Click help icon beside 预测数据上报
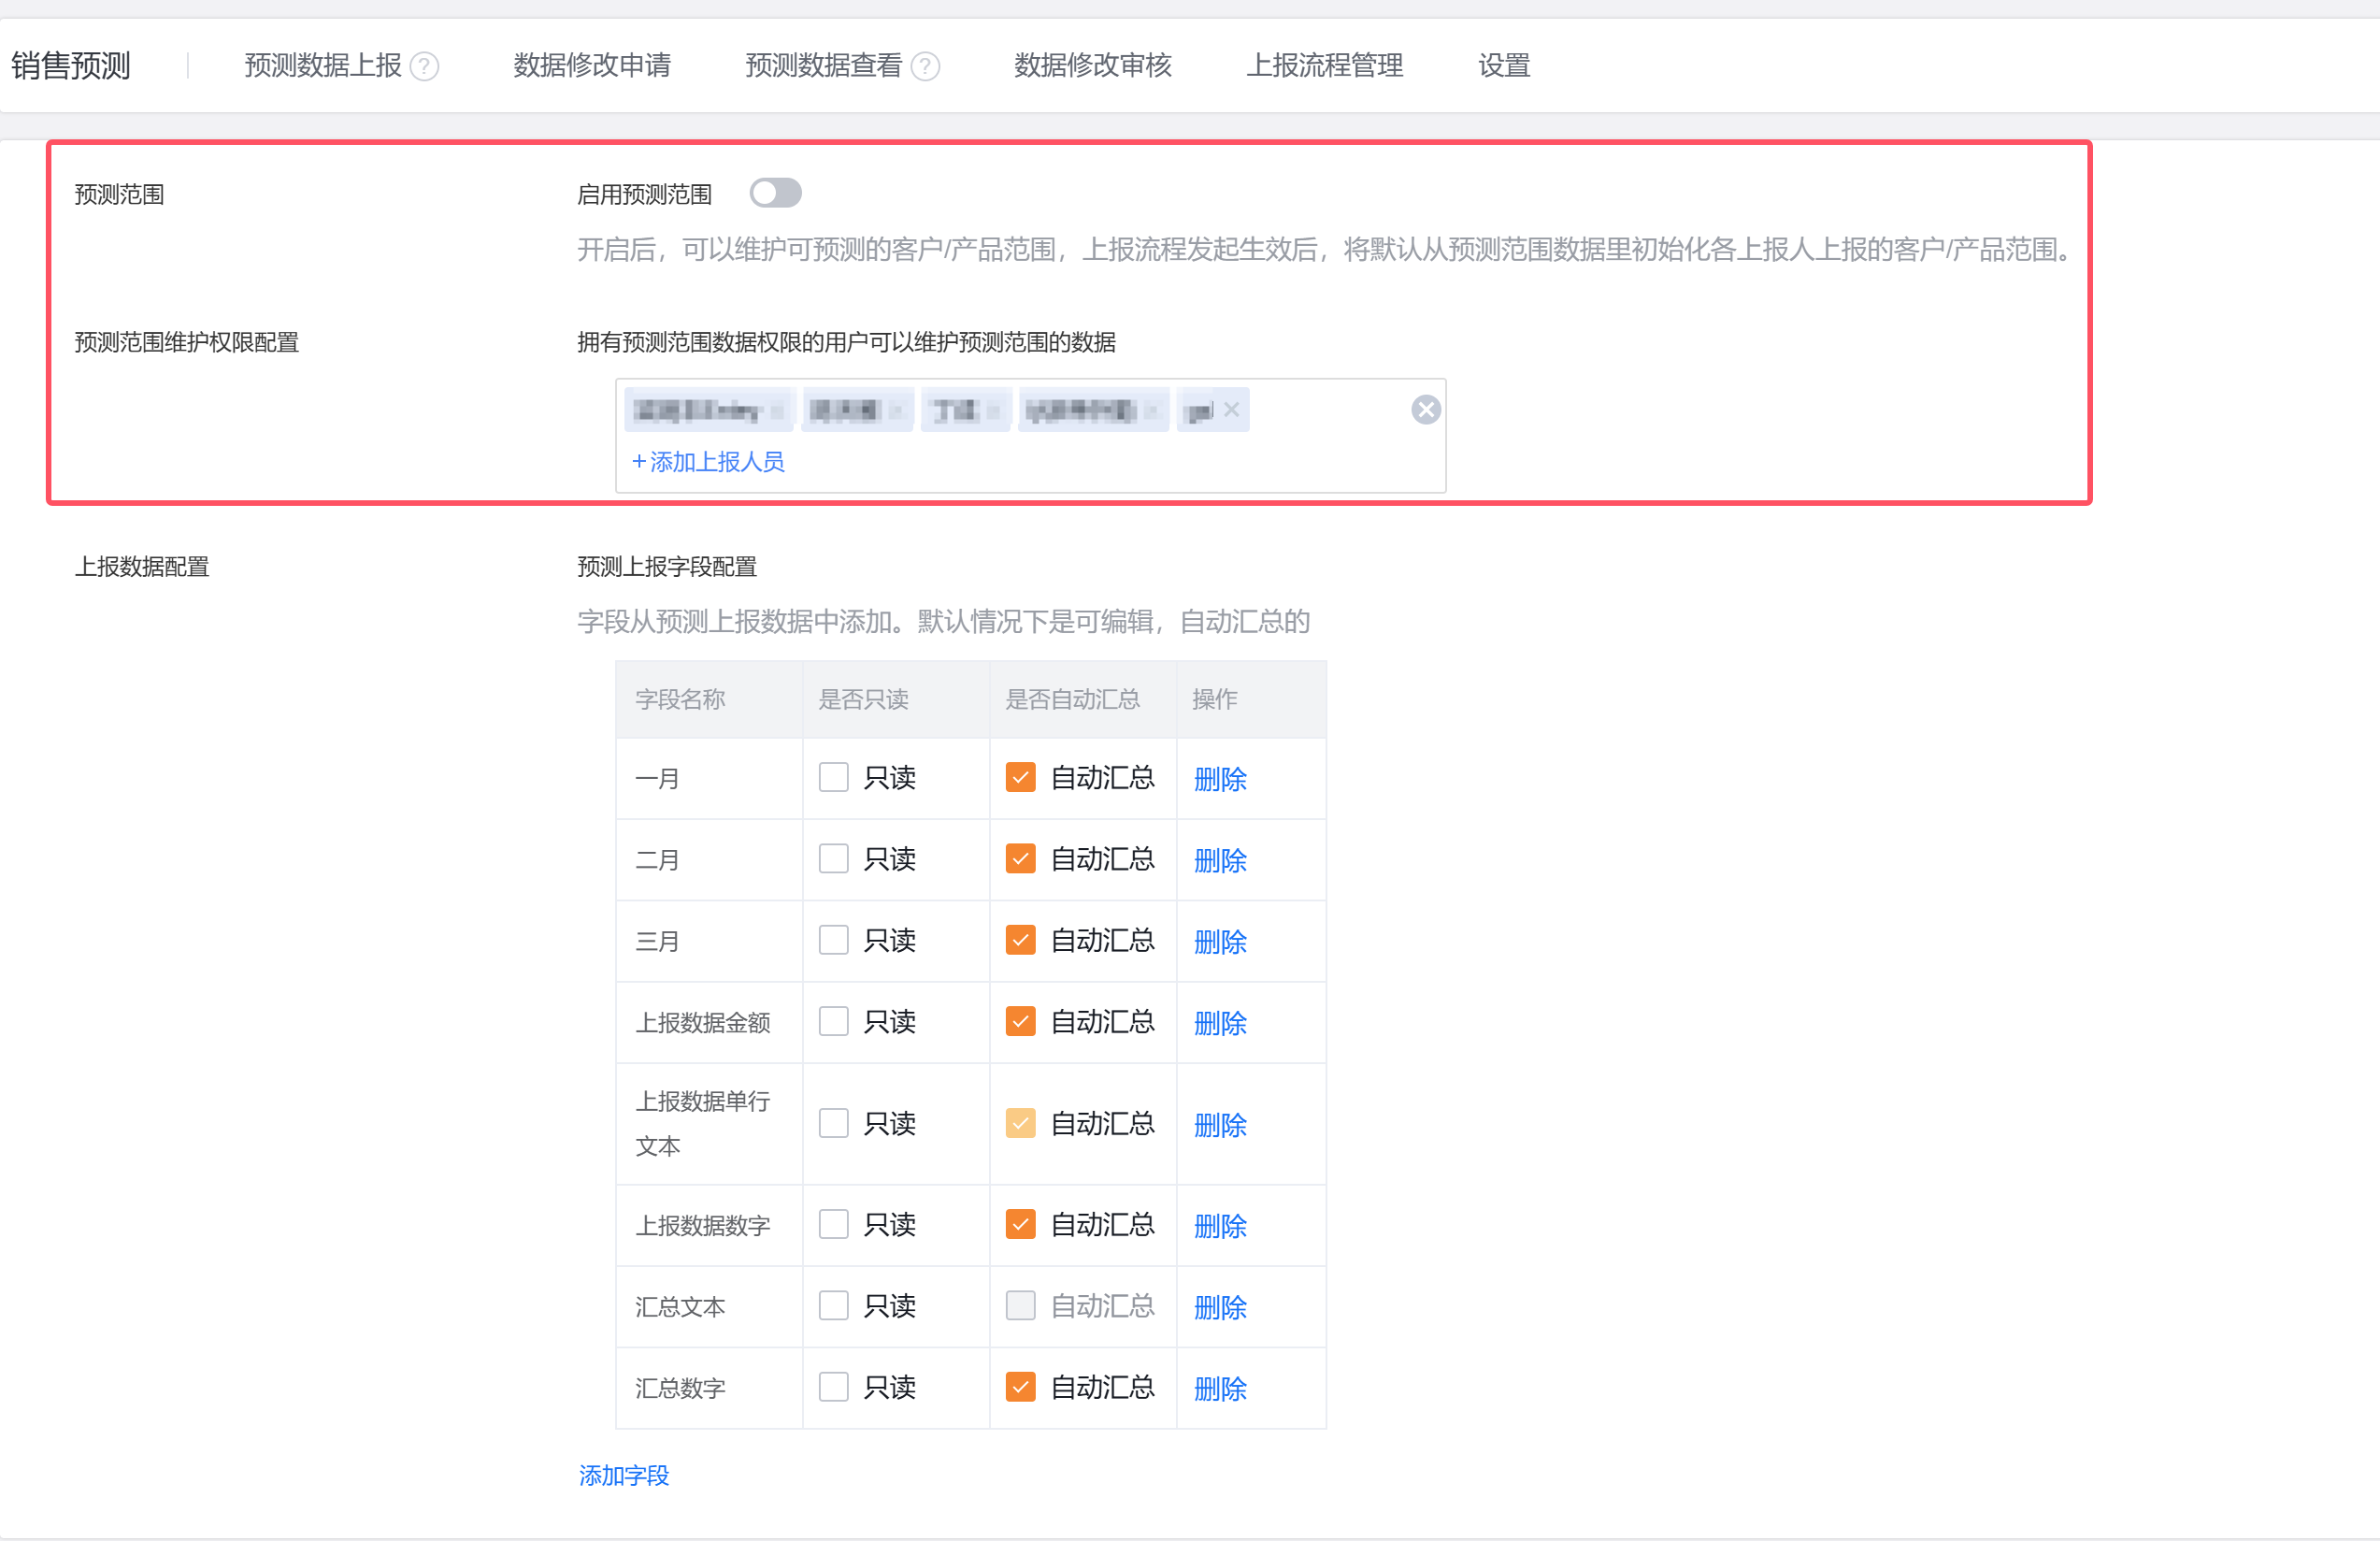The width and height of the screenshot is (2380, 1541). point(424,66)
